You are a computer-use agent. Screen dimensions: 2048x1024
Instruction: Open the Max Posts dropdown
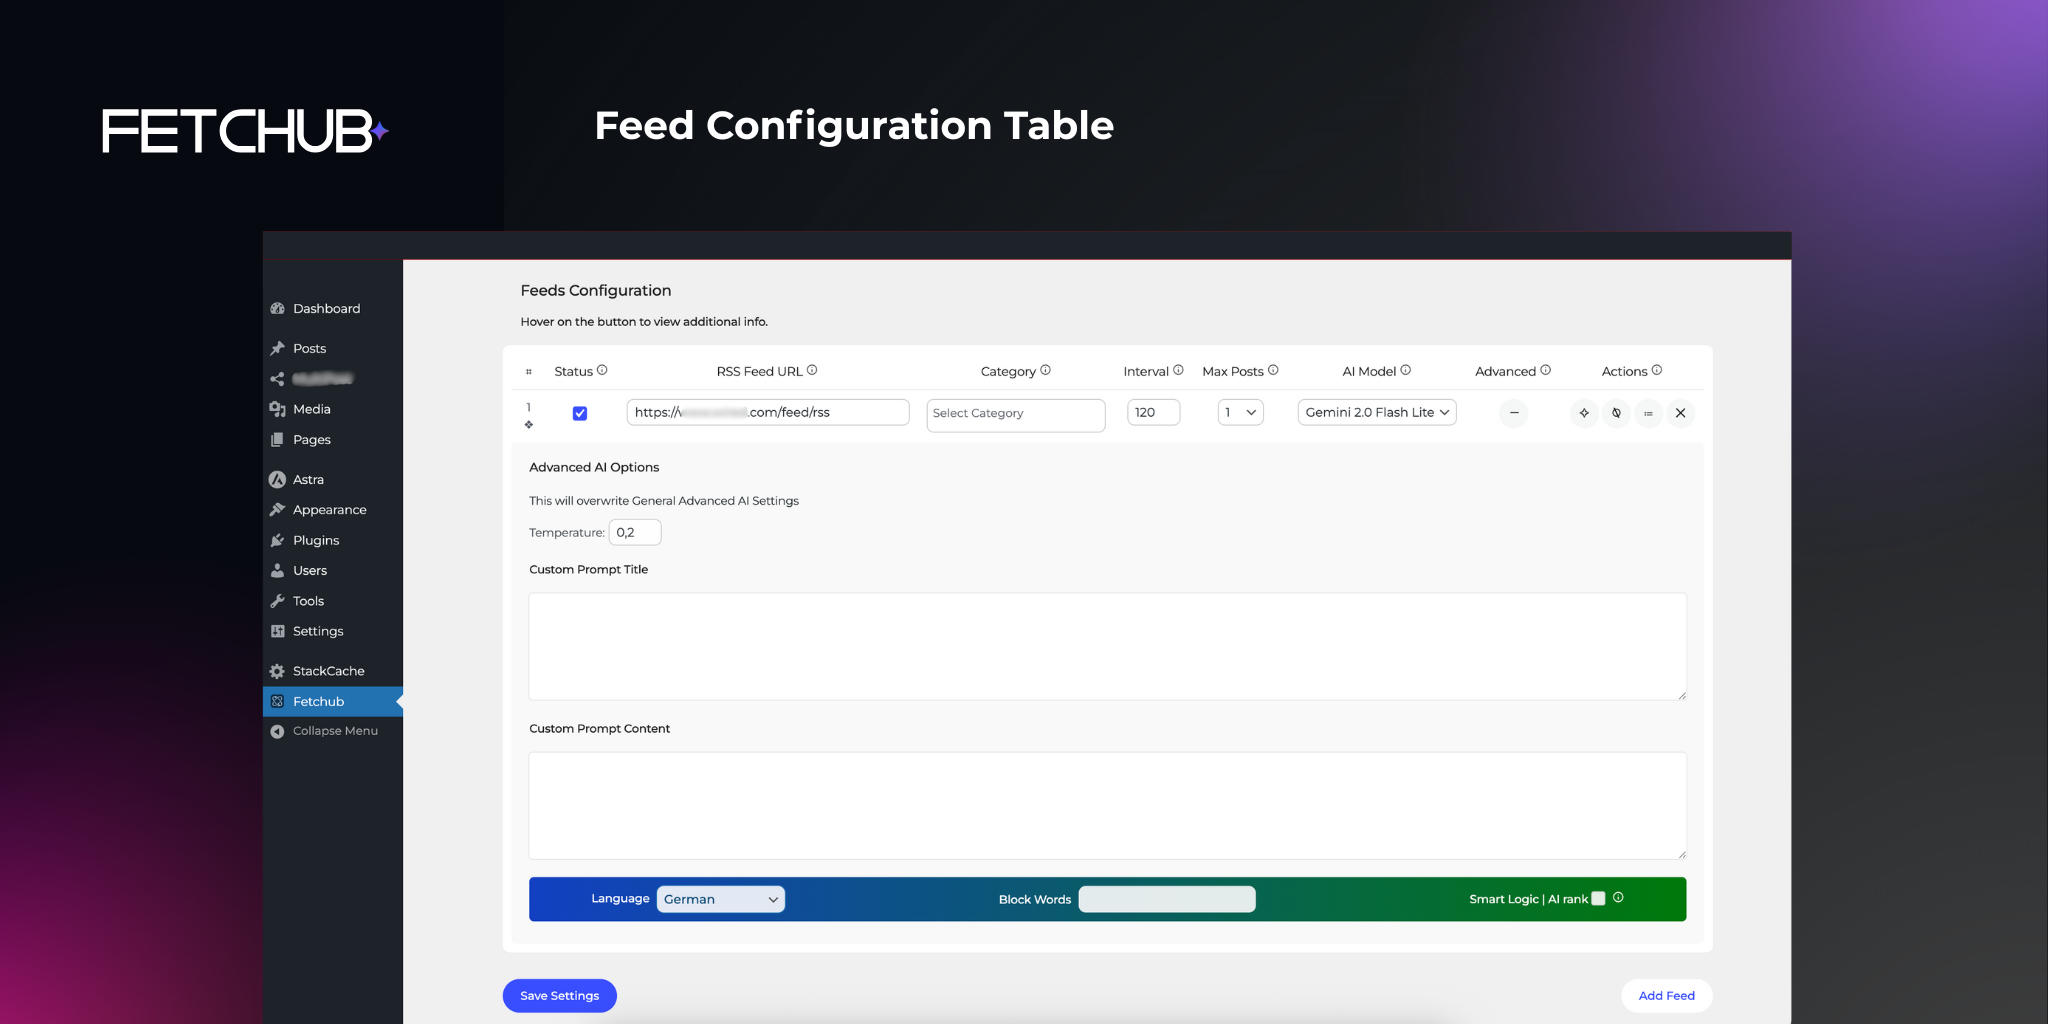click(x=1241, y=412)
